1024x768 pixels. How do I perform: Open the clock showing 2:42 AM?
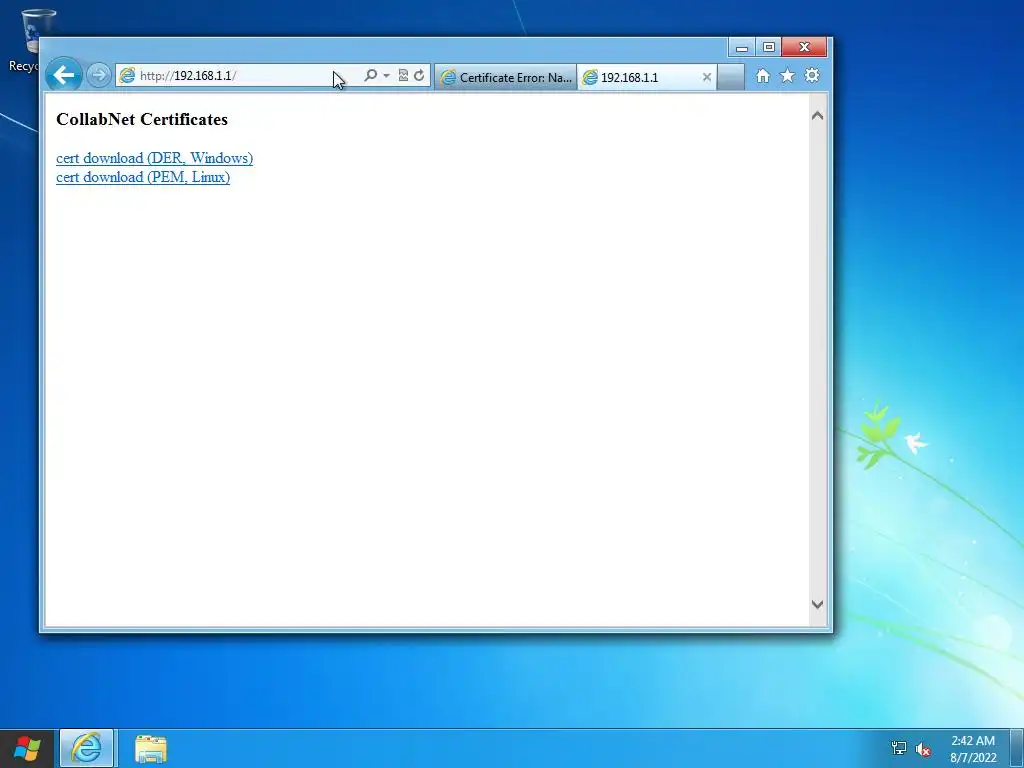click(972, 749)
